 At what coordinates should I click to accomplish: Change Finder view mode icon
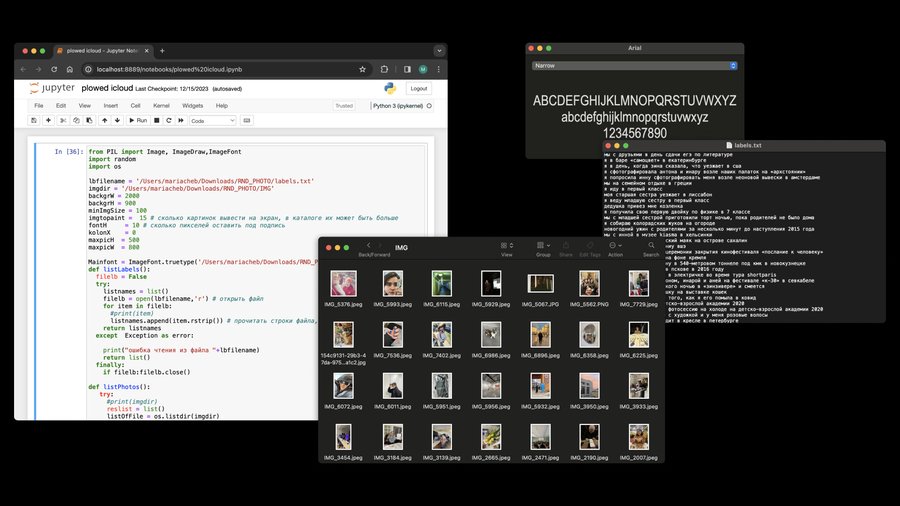pyautogui.click(x=506, y=246)
